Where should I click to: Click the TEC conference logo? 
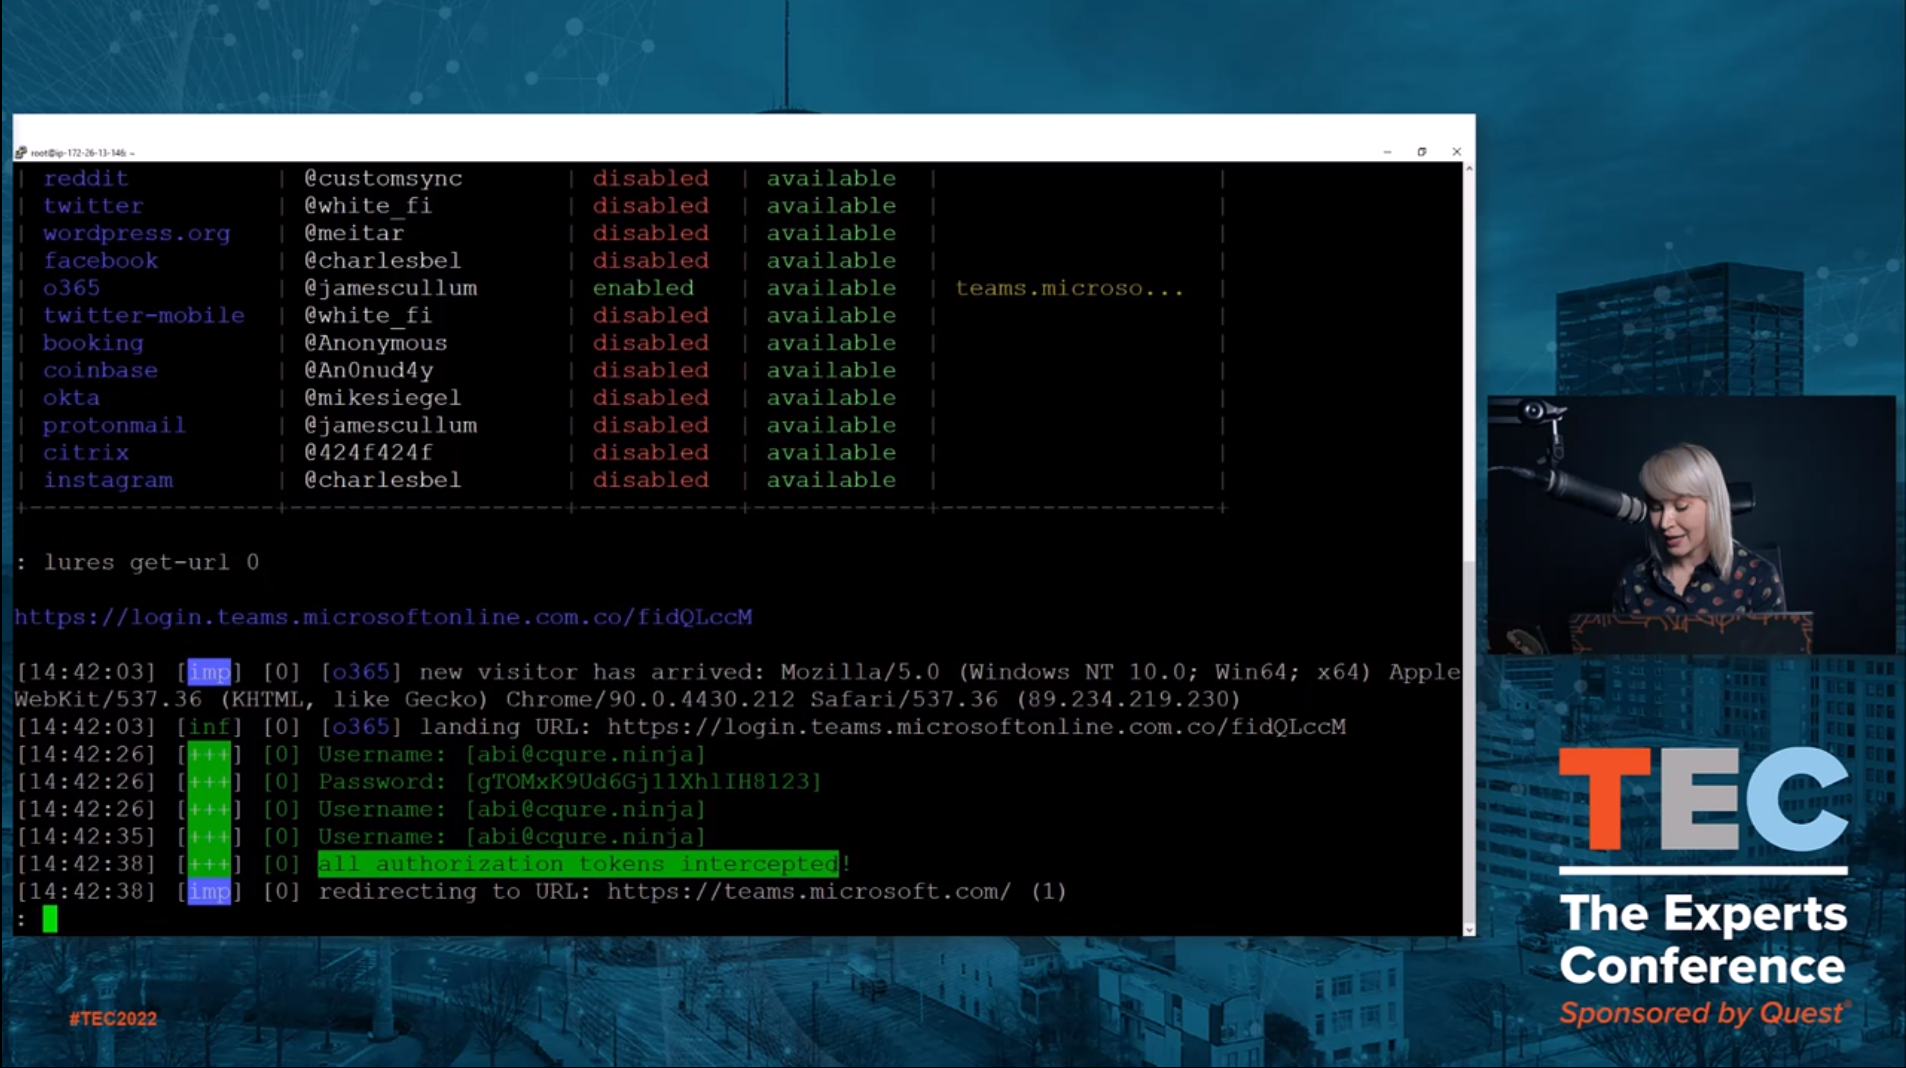(x=1703, y=798)
